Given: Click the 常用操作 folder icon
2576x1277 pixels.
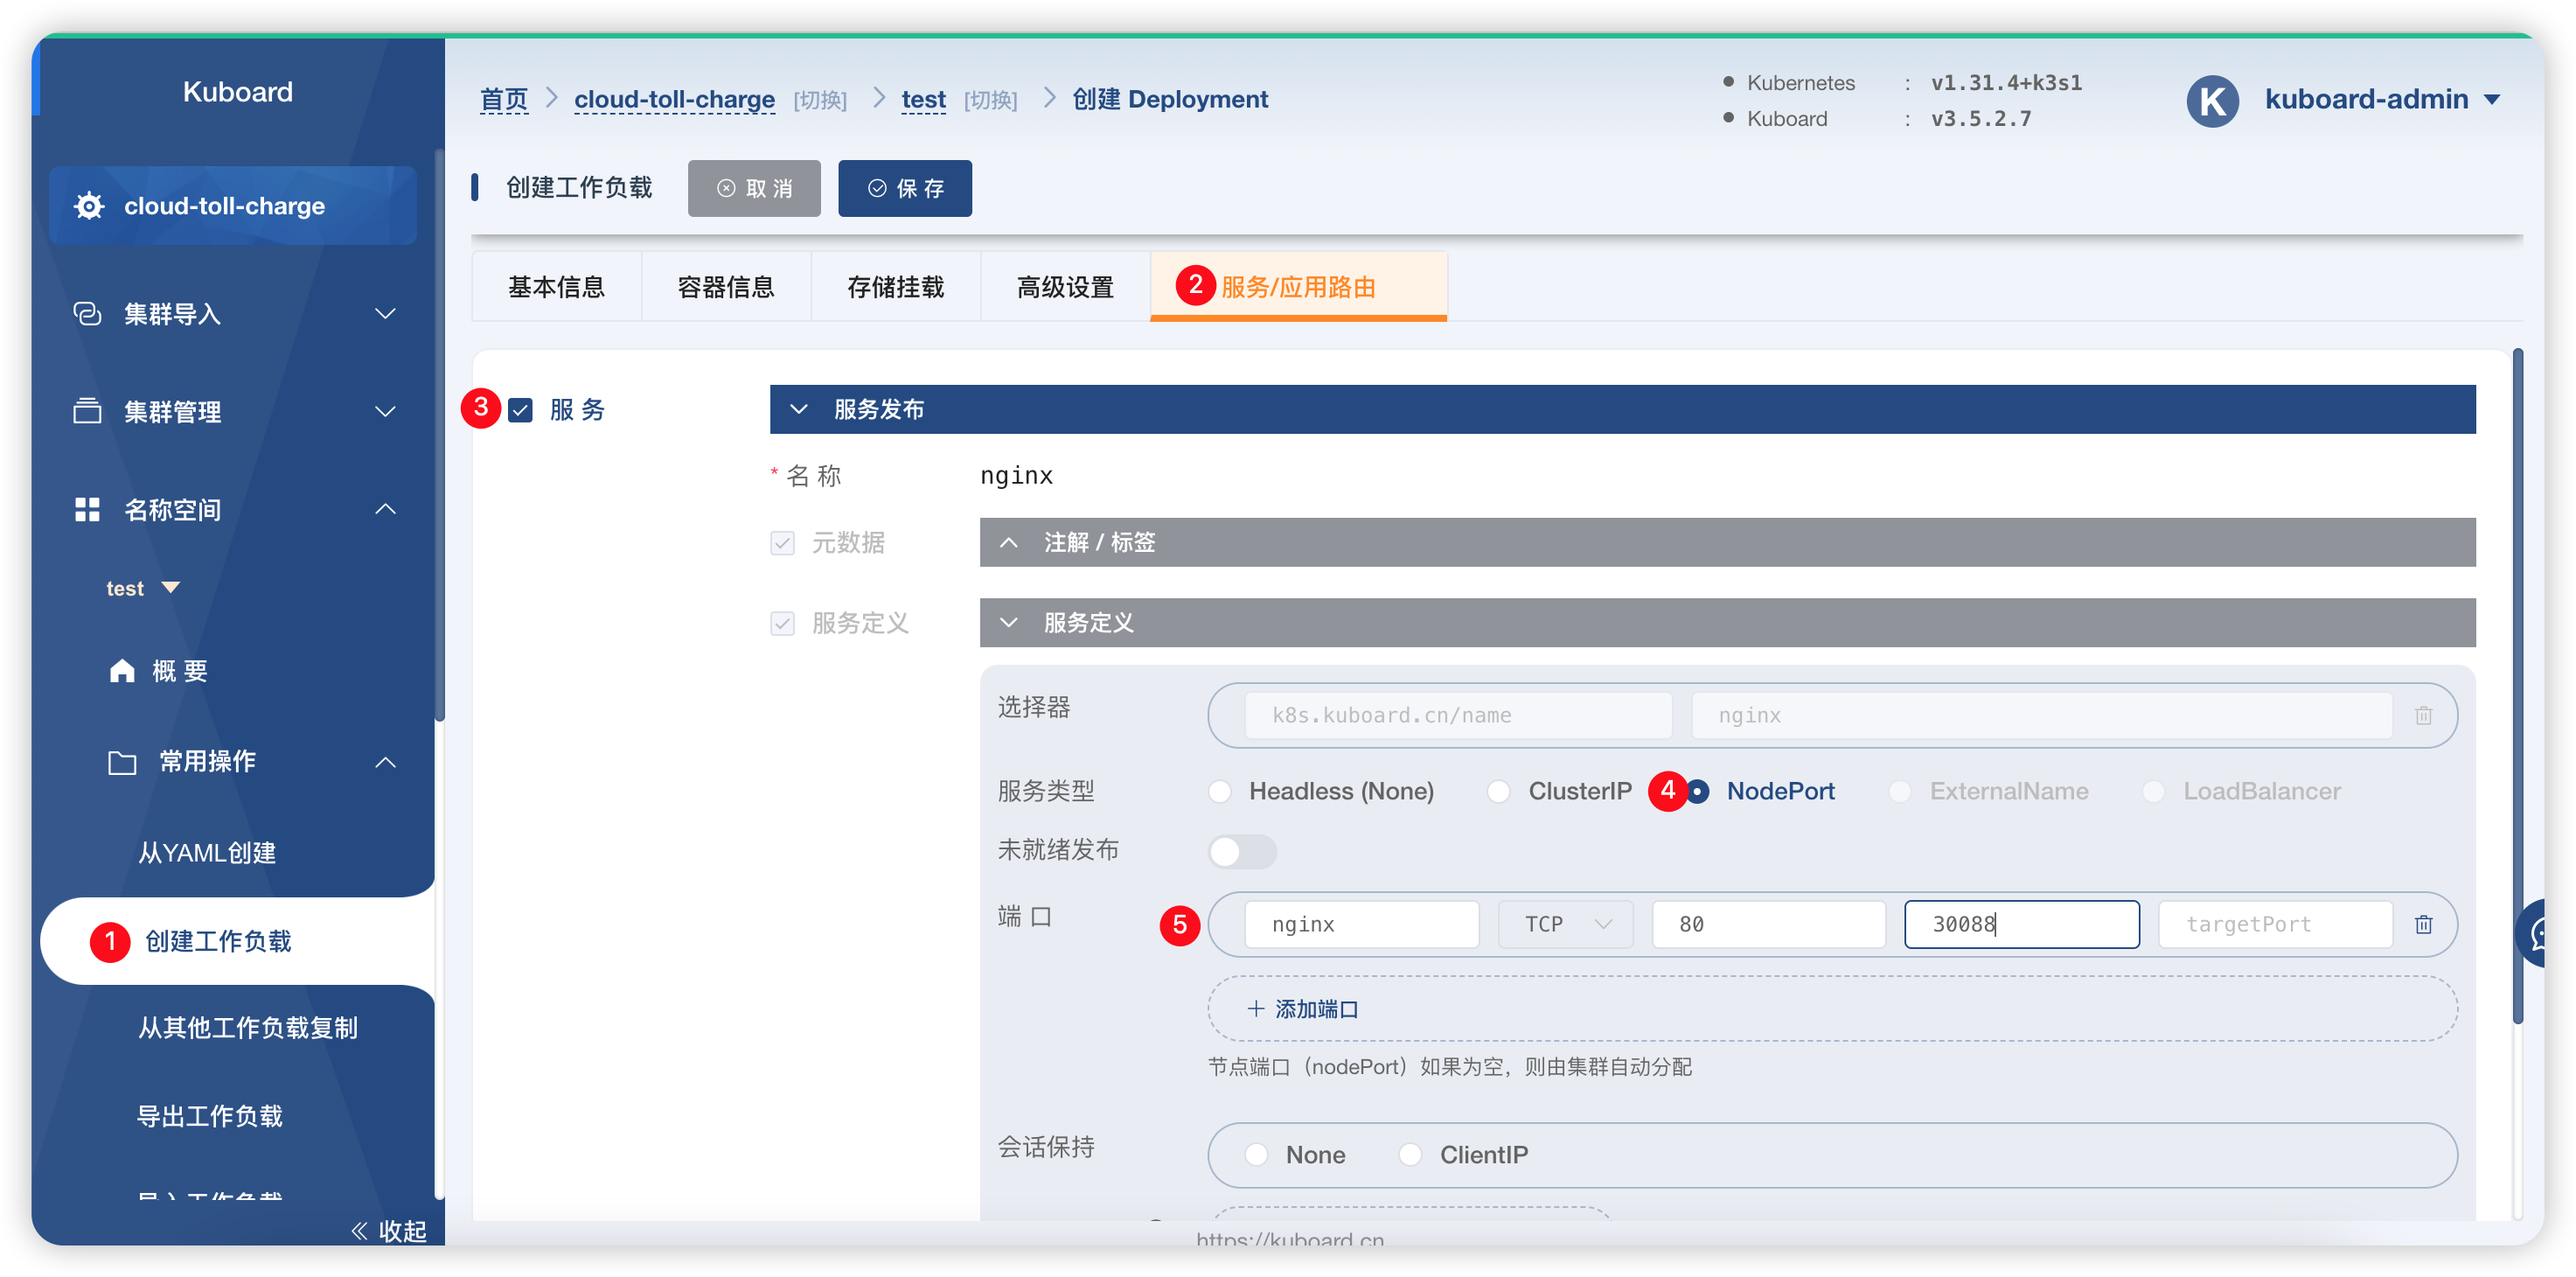Looking at the screenshot, I should [x=122, y=762].
